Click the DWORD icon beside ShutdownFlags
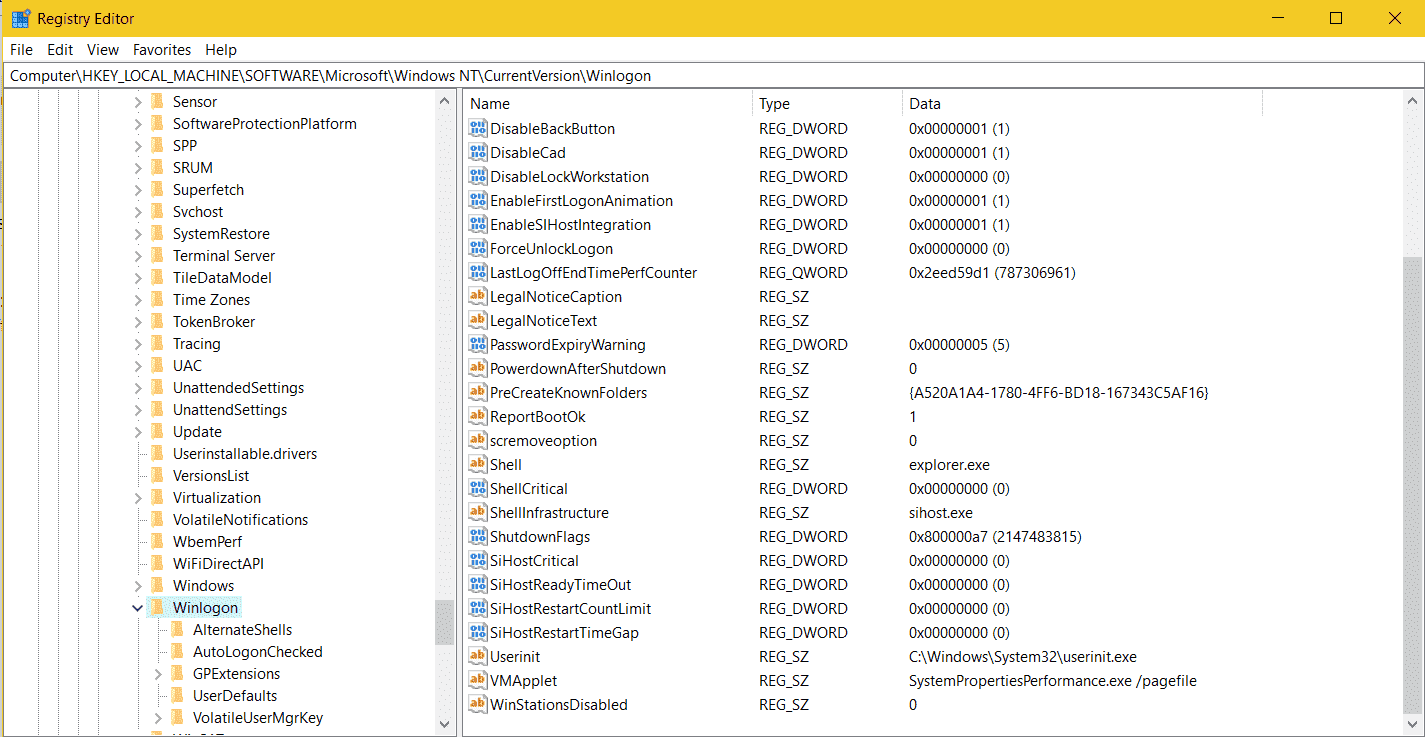Viewport: 1425px width, 737px height. point(478,537)
